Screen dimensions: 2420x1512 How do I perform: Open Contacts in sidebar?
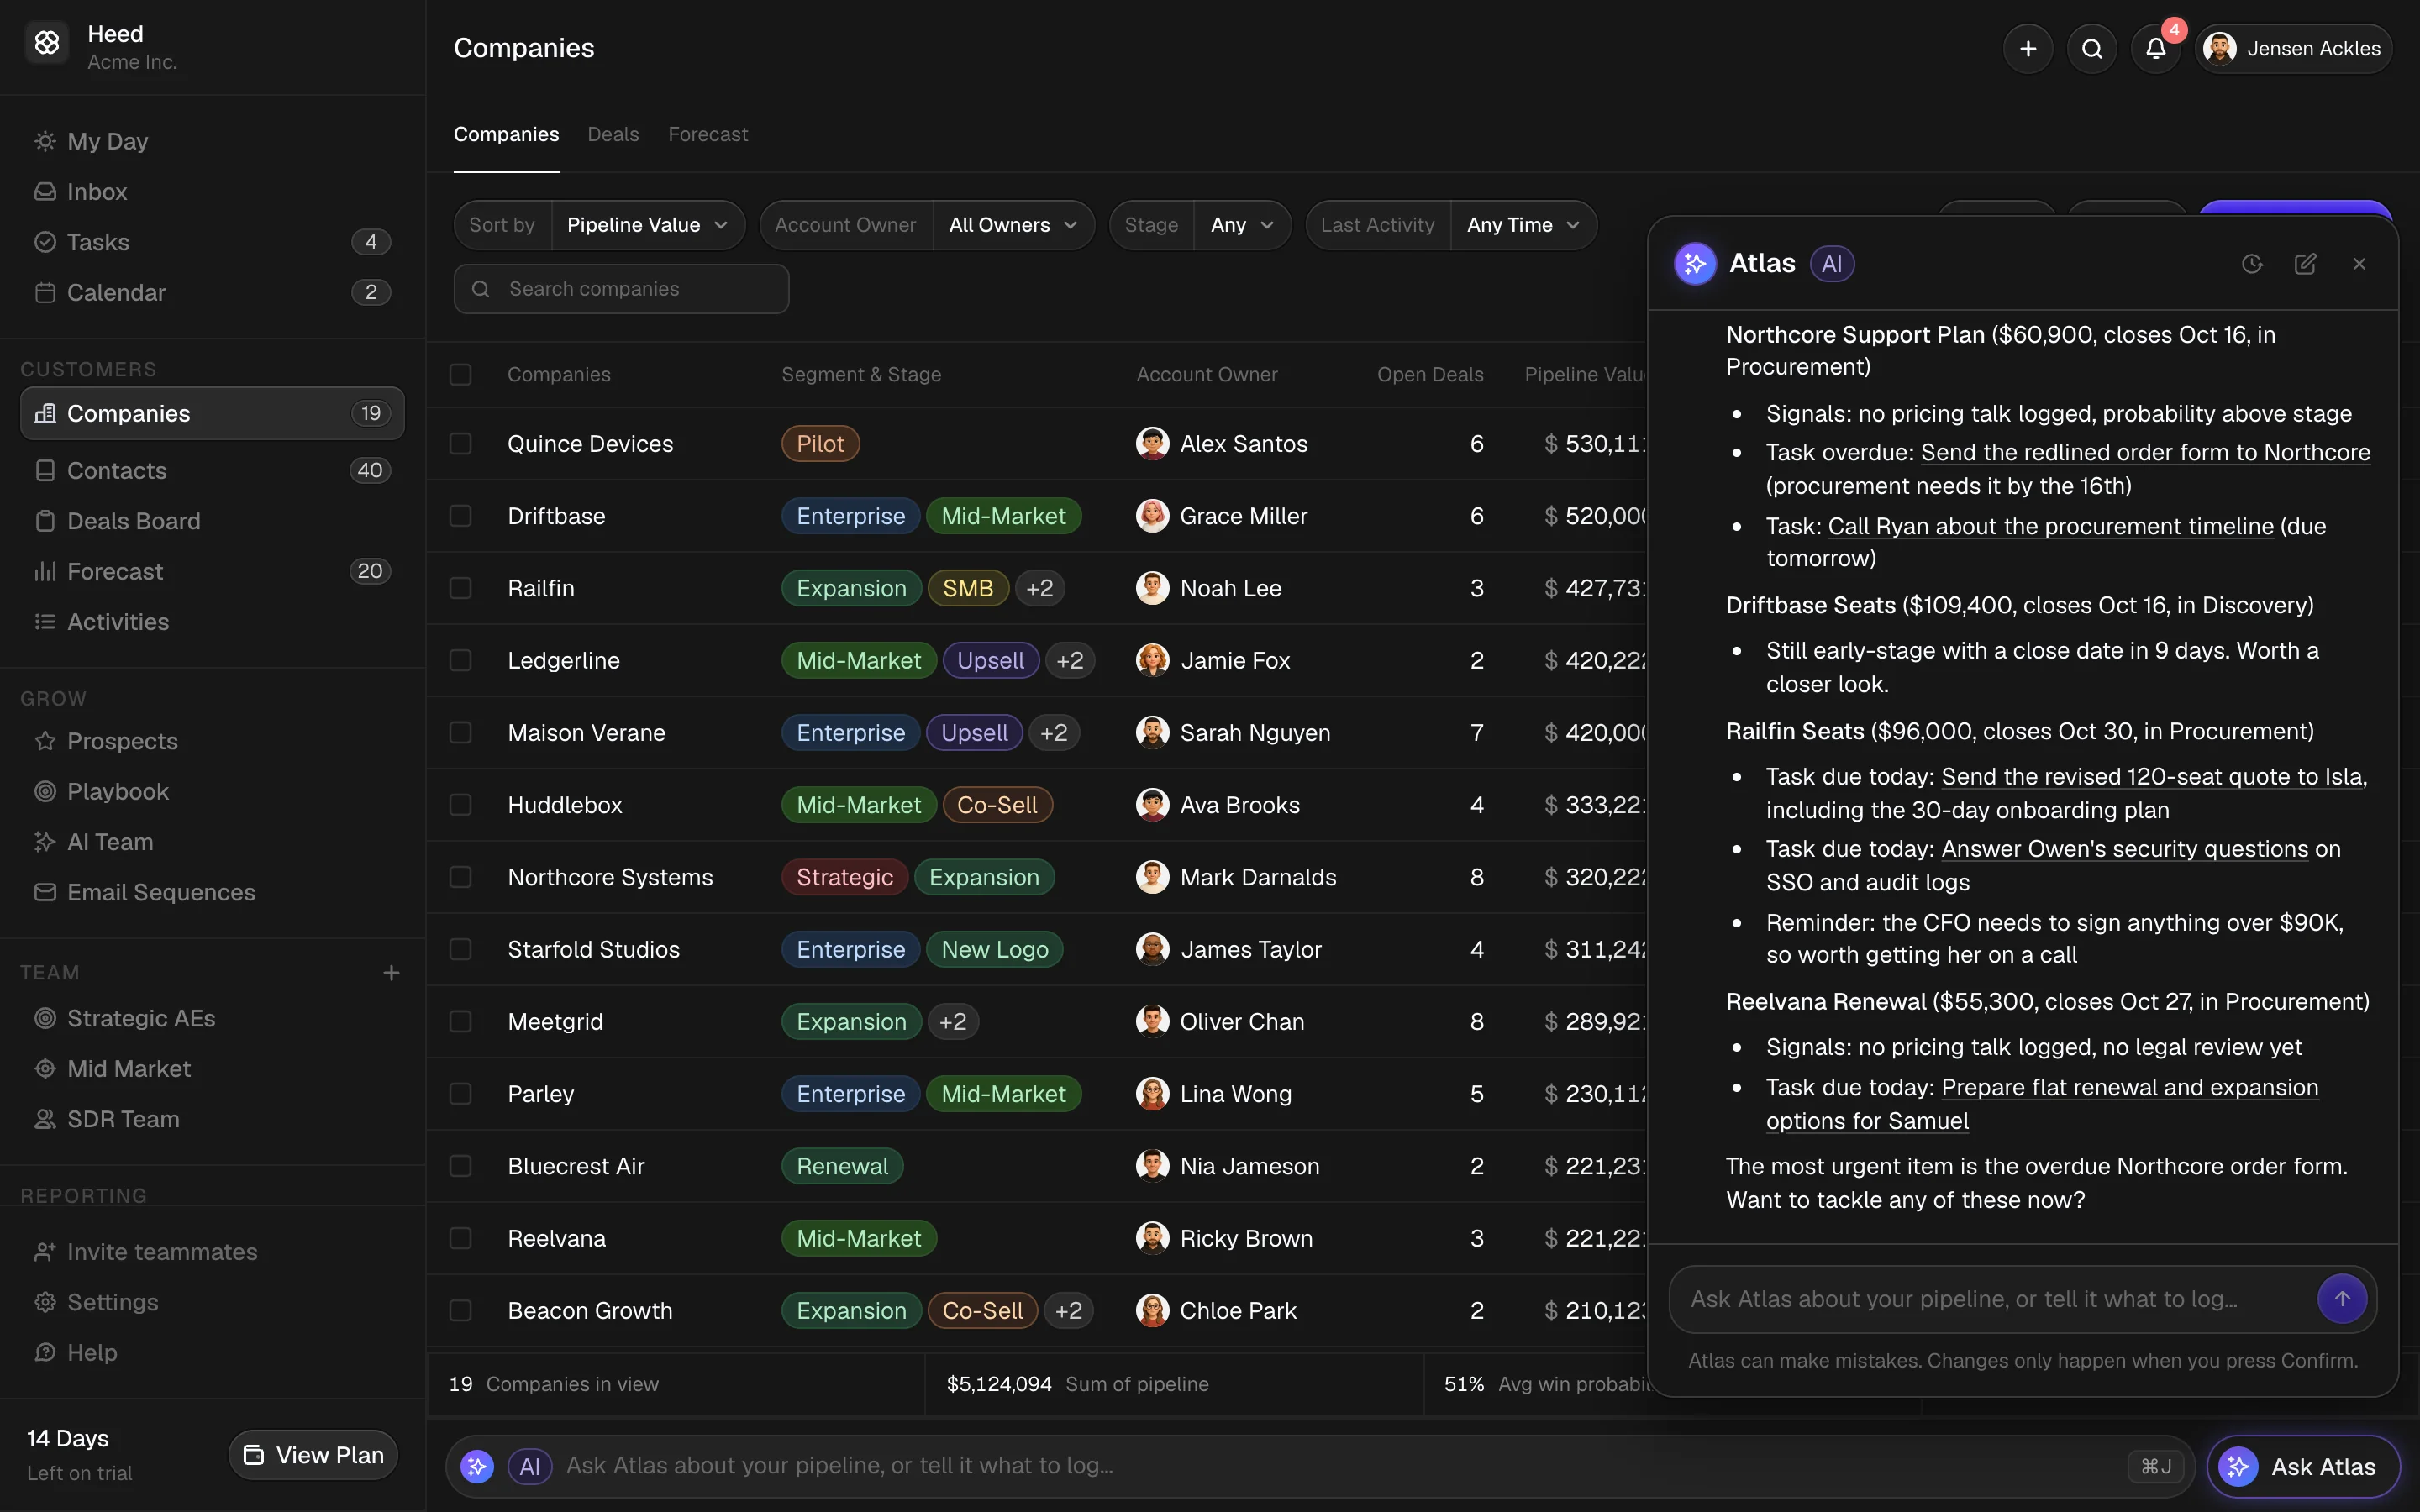tap(212, 470)
